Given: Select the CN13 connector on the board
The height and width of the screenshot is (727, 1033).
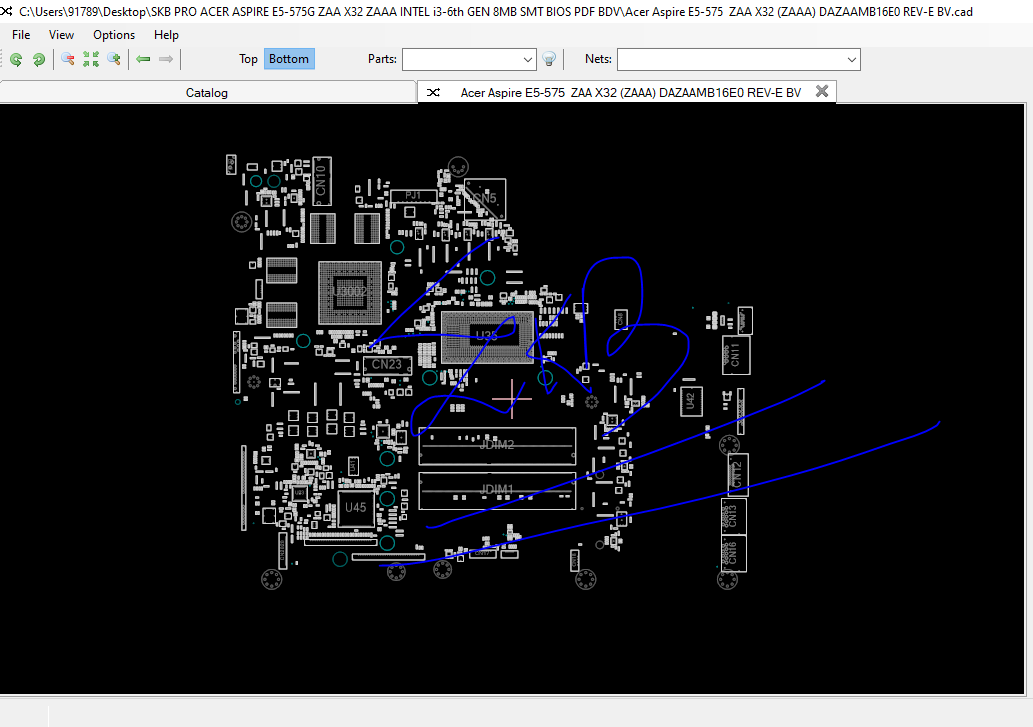Looking at the screenshot, I should pyautogui.click(x=733, y=516).
